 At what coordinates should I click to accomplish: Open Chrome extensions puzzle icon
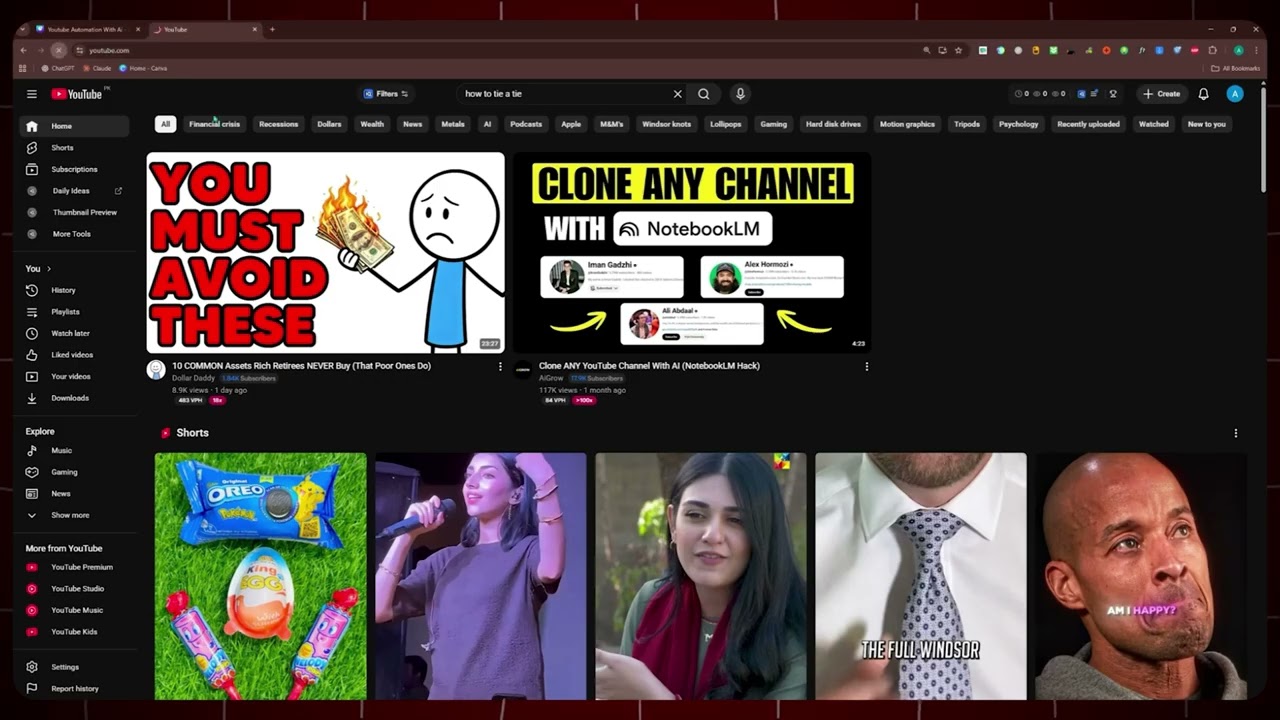tap(1212, 50)
